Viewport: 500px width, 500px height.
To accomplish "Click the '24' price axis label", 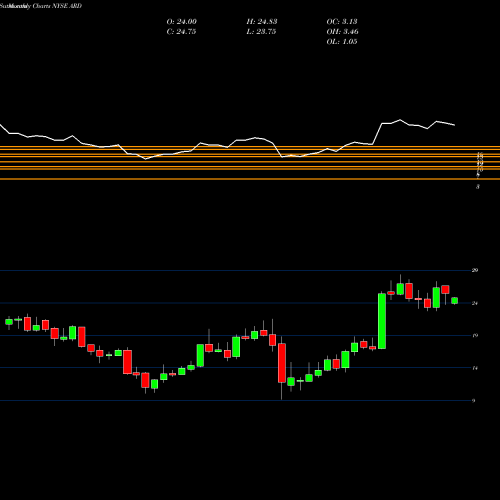I will [x=475, y=303].
